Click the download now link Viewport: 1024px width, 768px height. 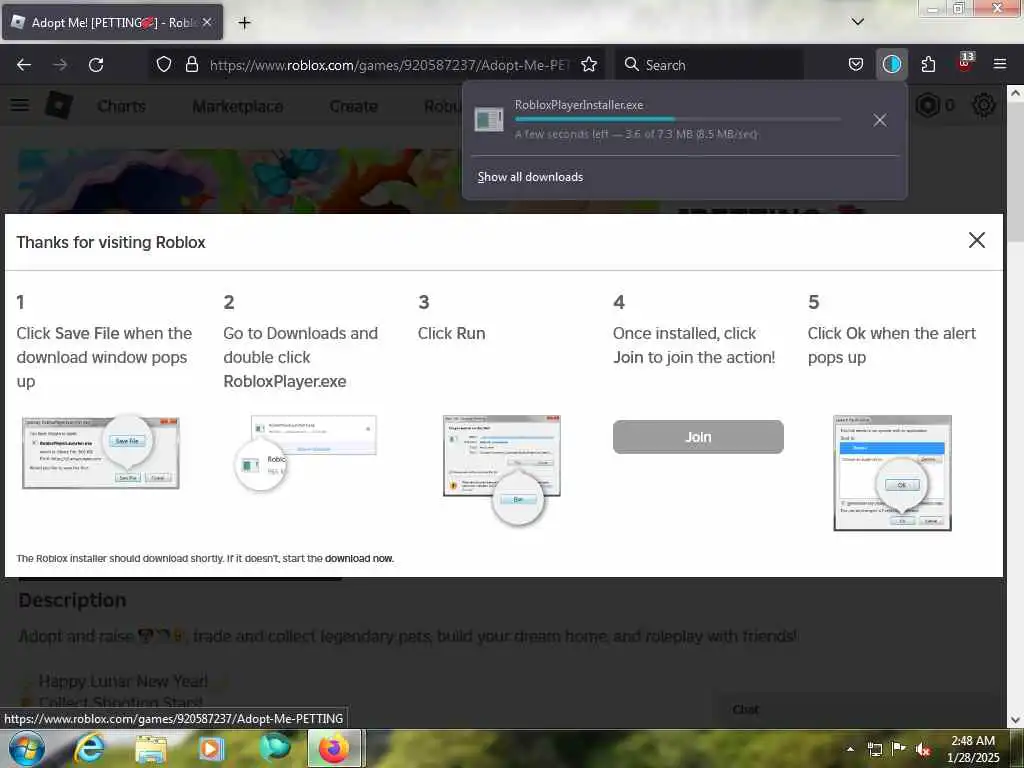(x=359, y=558)
